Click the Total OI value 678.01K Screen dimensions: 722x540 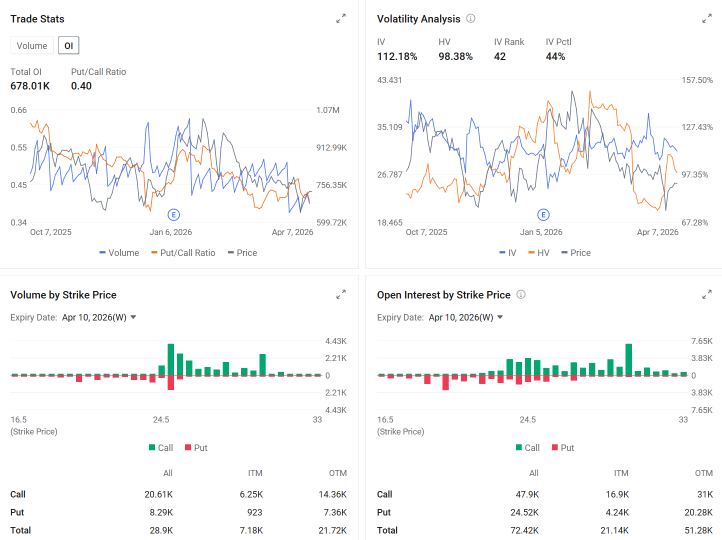30,86
